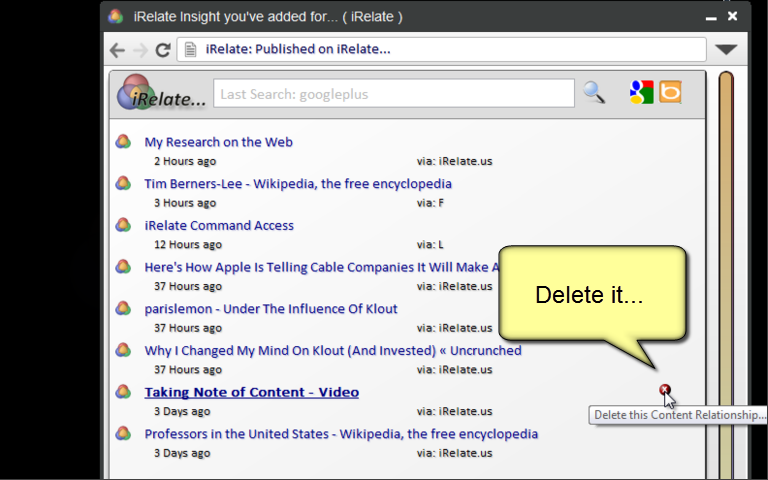The image size is (768, 480).
Task: Click '3 Days ago' under Professors in the United States
Action: pos(182,453)
